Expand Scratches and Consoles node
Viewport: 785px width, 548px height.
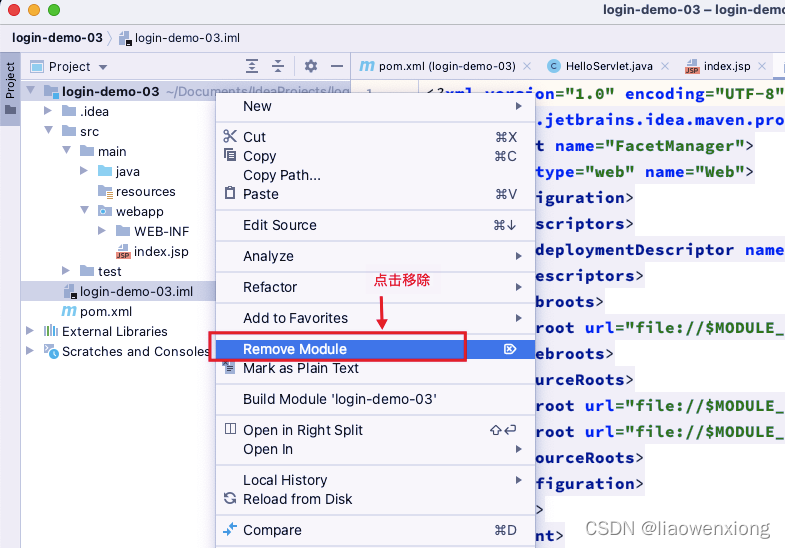click(x=30, y=351)
